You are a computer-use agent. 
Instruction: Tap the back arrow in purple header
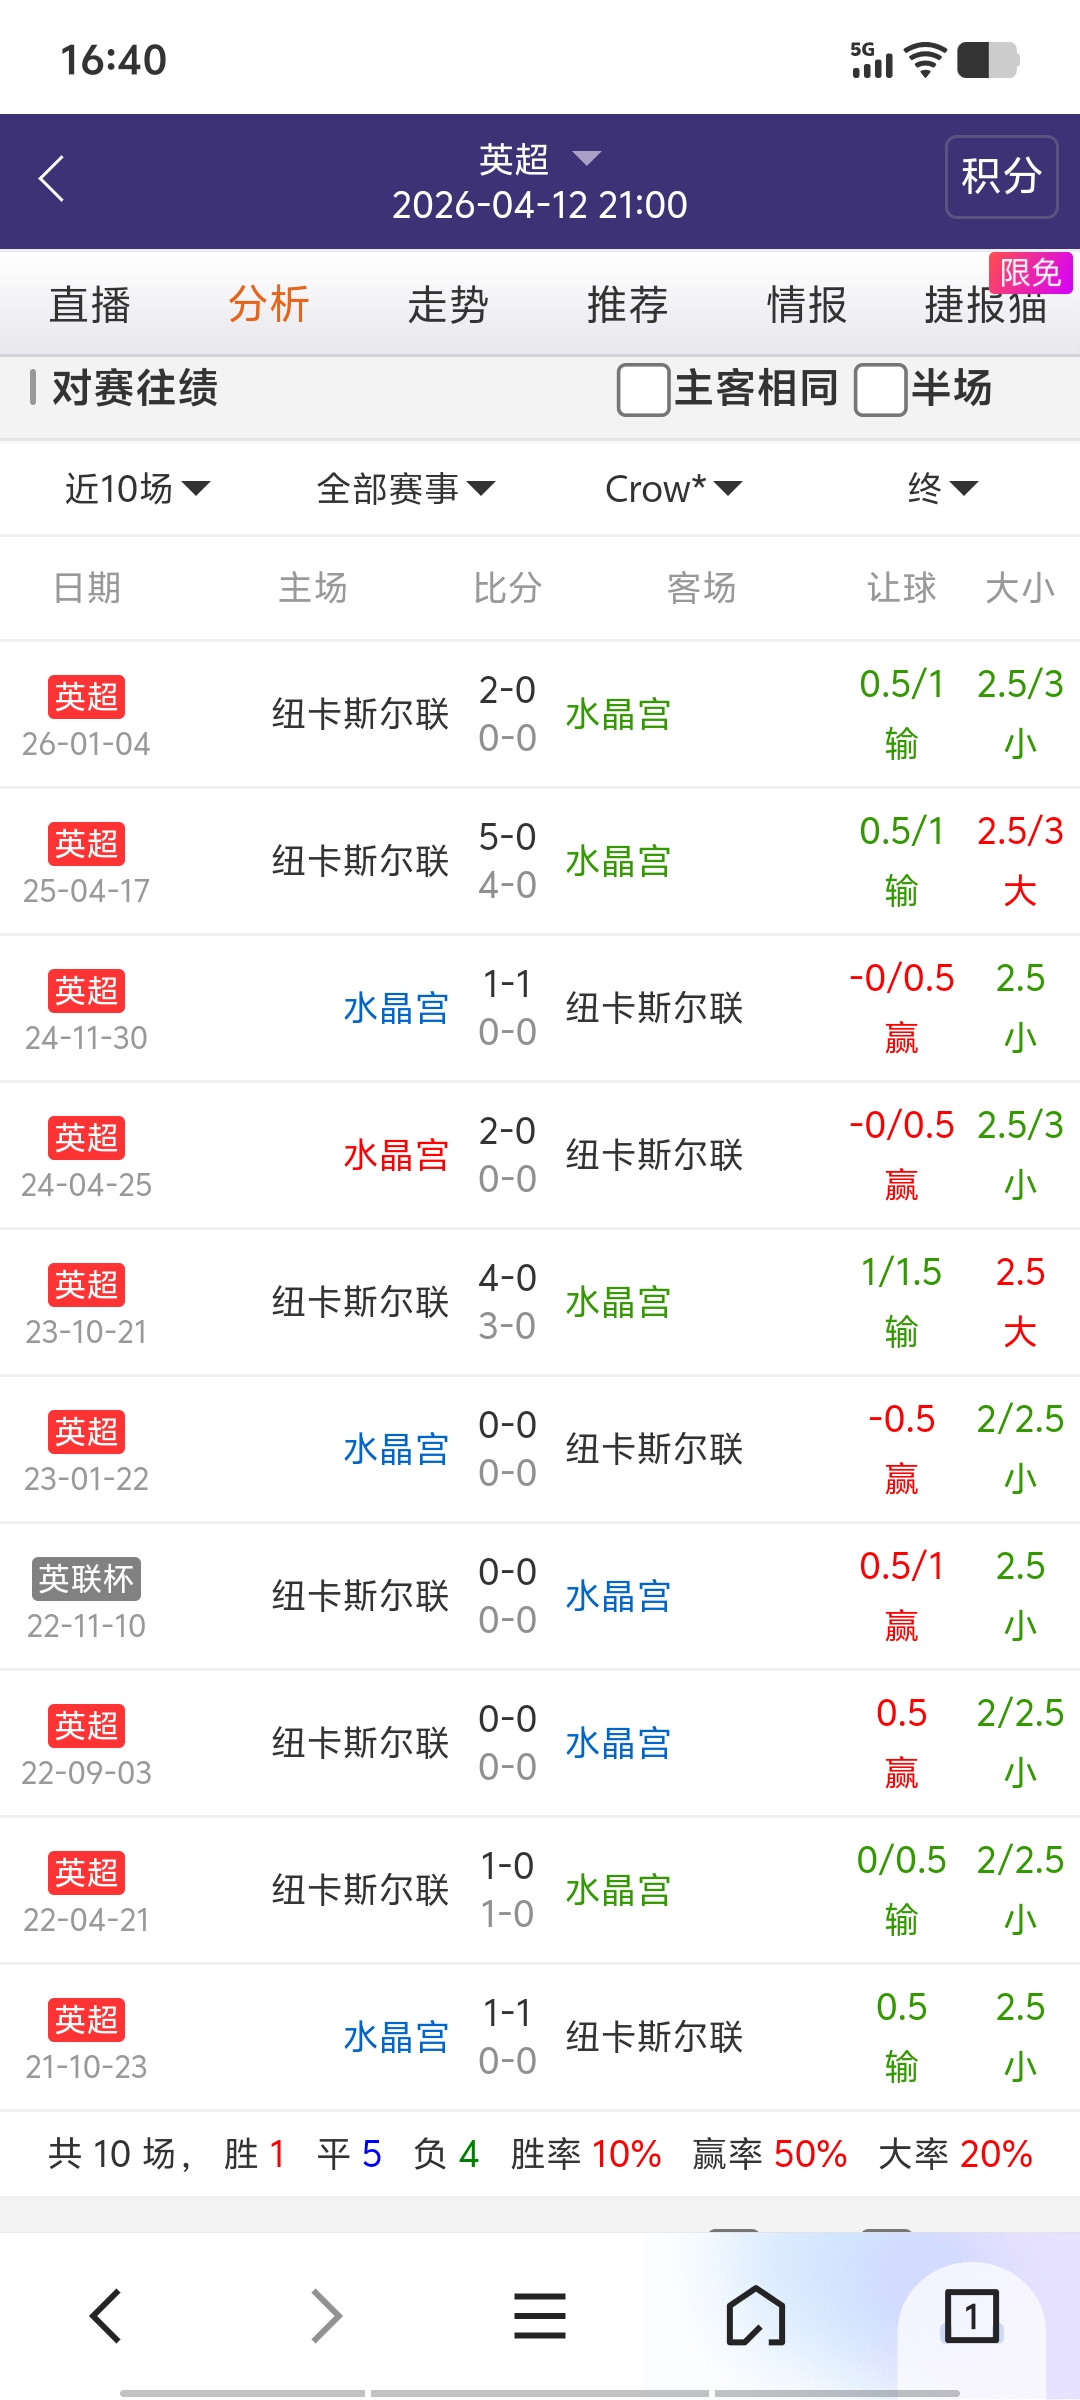coord(52,179)
